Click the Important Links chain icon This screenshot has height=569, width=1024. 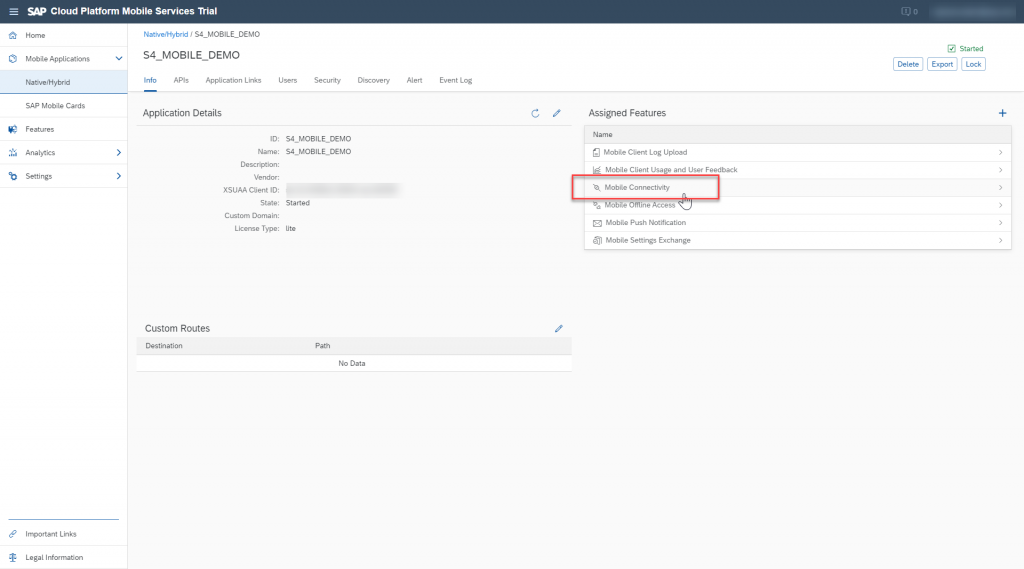click(x=12, y=534)
